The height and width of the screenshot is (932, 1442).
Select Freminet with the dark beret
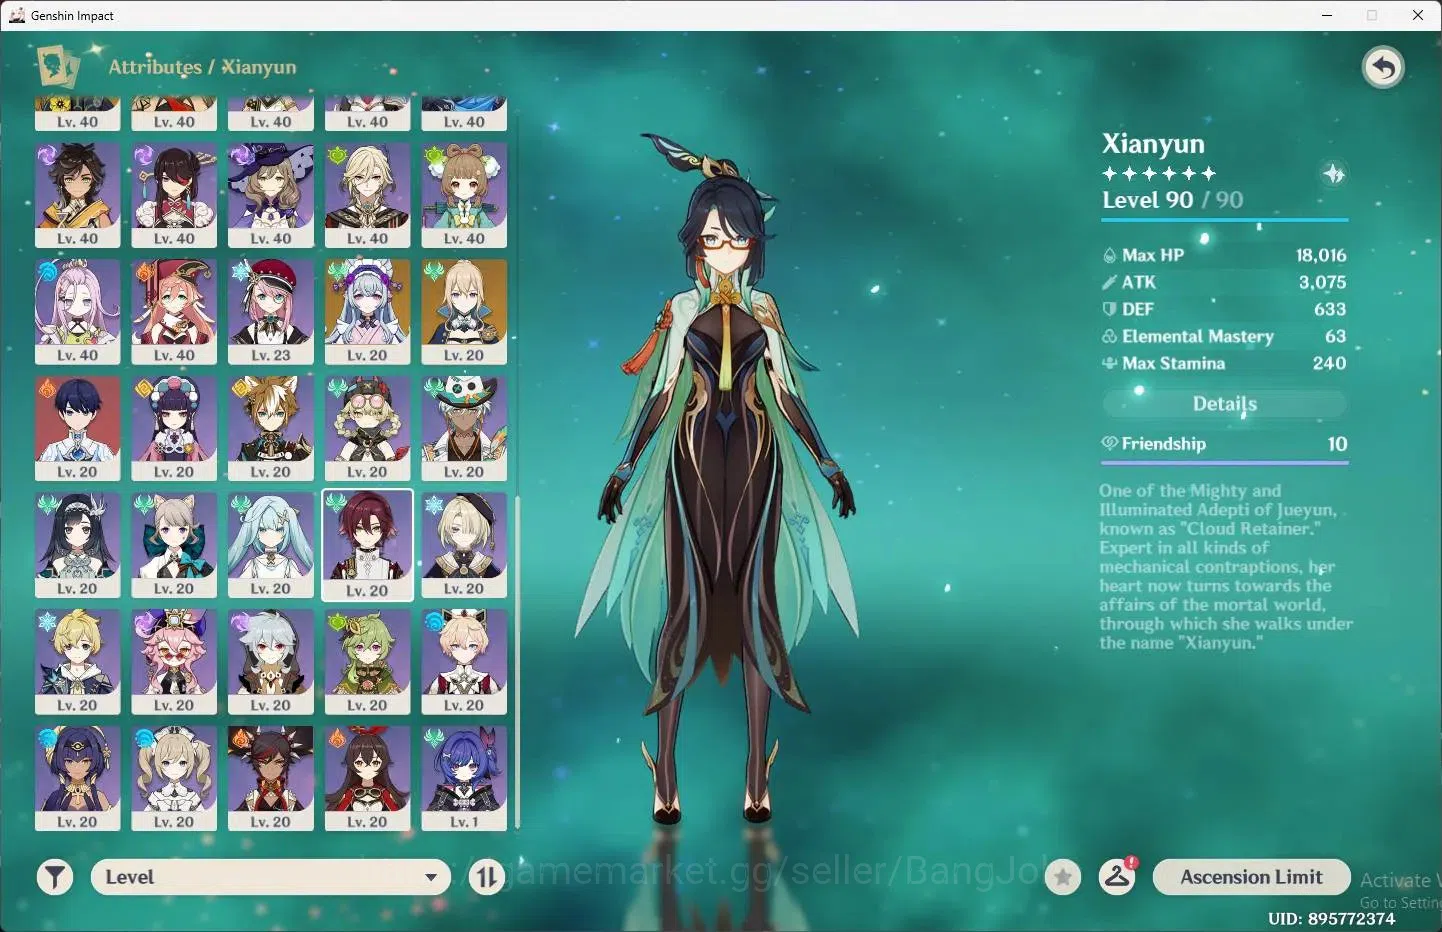[464, 546]
